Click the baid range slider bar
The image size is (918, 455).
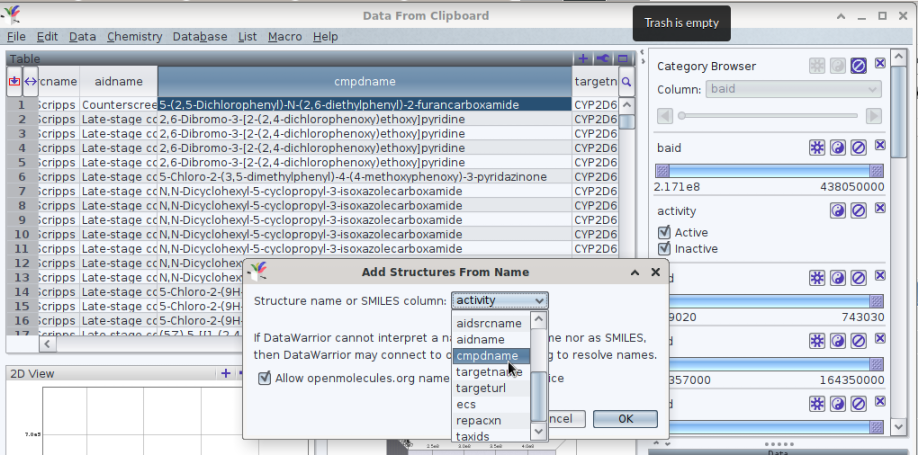point(768,170)
